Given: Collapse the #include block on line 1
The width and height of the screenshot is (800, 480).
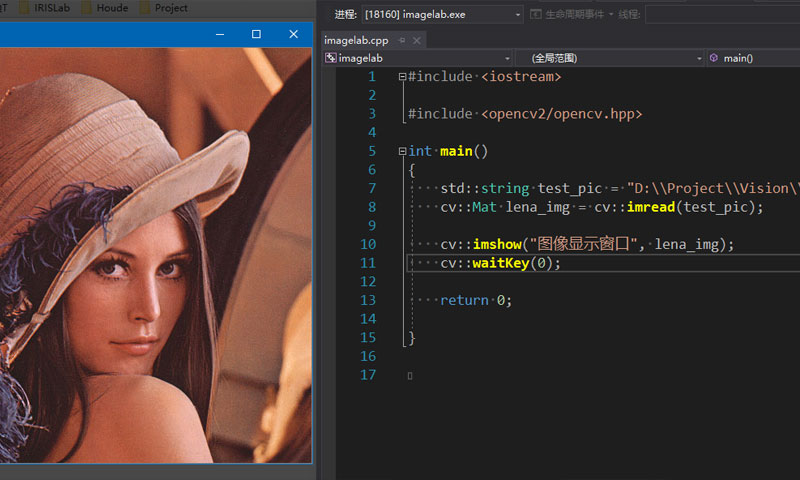Looking at the screenshot, I should 402,77.
